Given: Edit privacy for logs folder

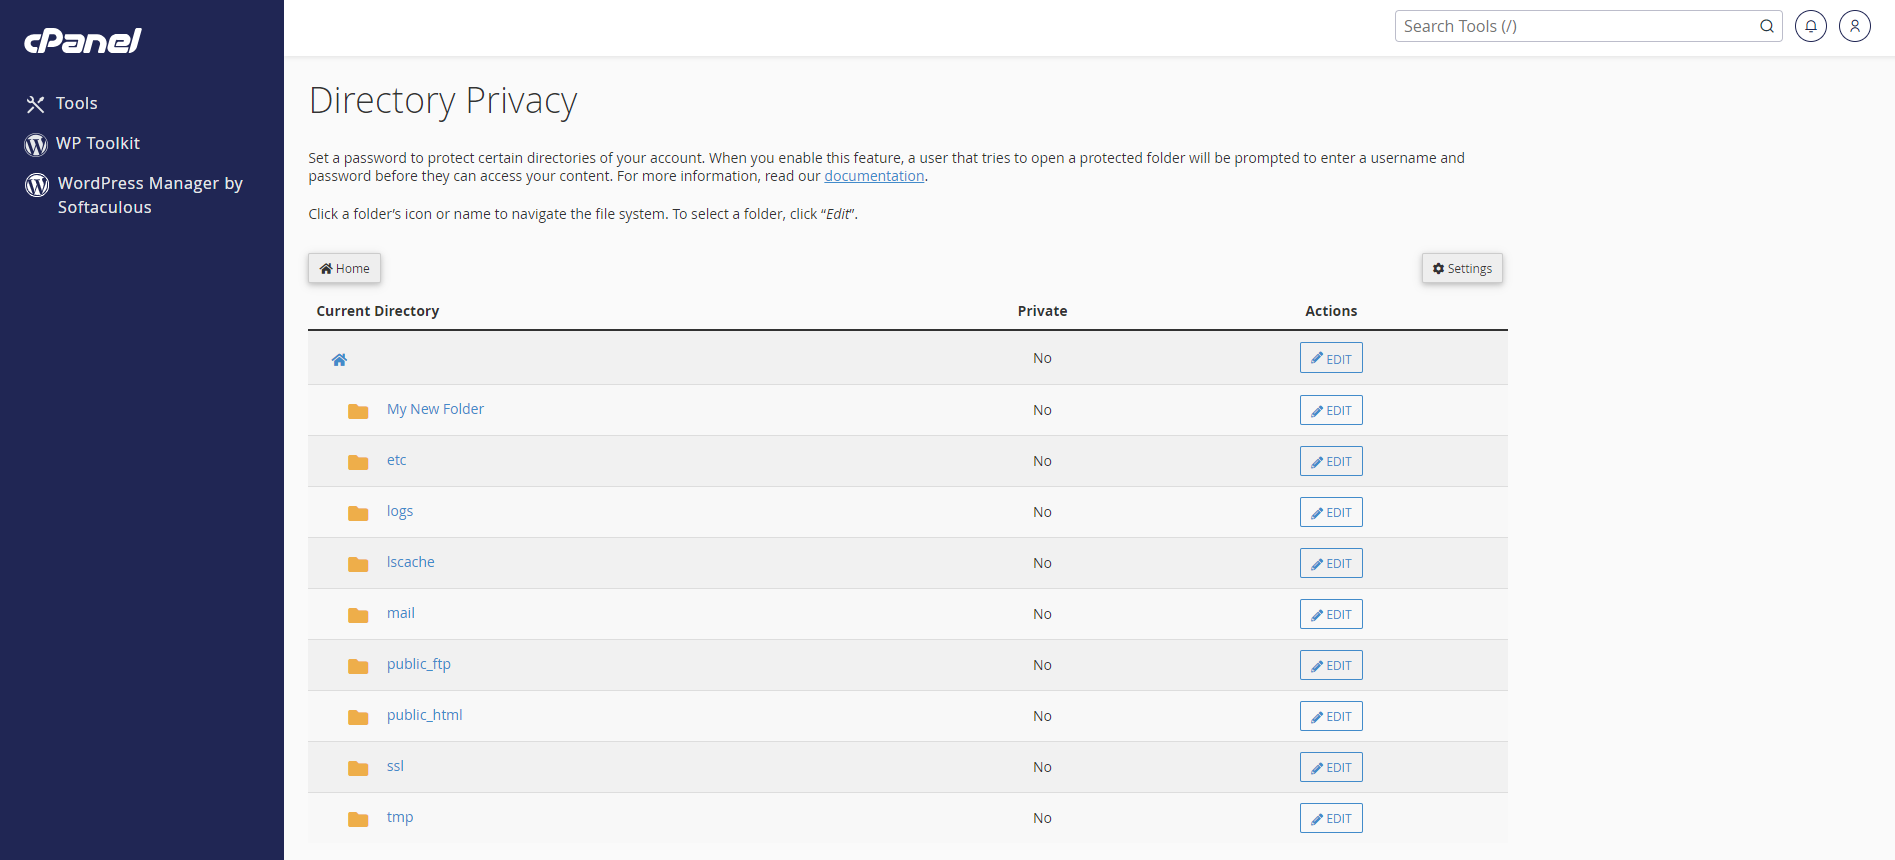Looking at the screenshot, I should [1331, 512].
